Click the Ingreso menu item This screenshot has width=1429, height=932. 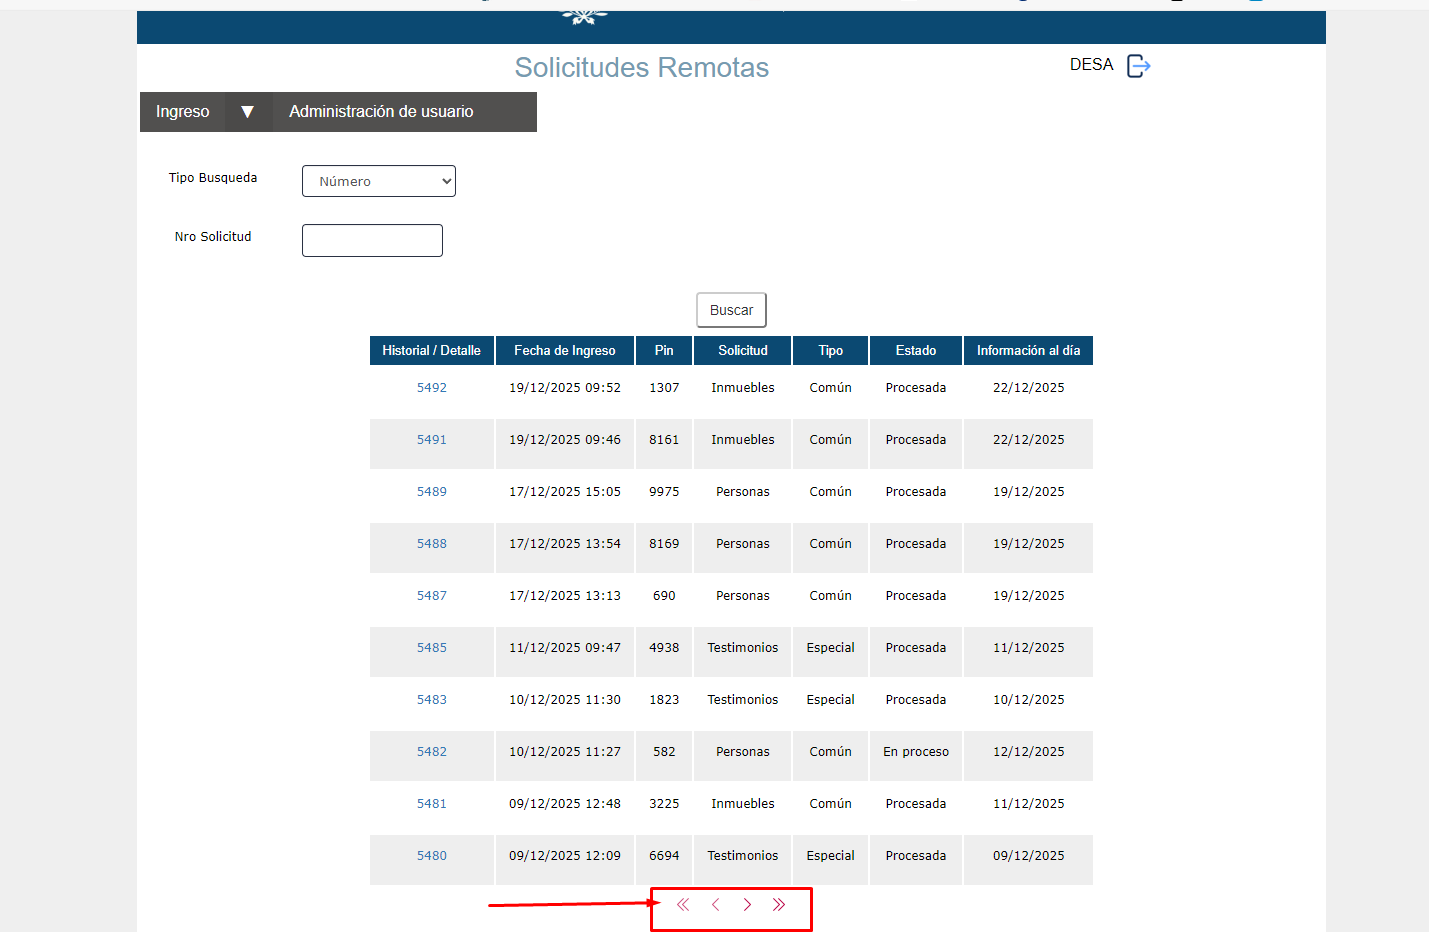click(x=183, y=112)
